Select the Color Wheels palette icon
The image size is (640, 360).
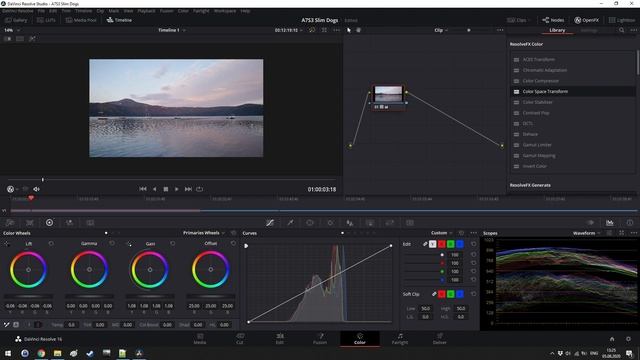(49, 222)
